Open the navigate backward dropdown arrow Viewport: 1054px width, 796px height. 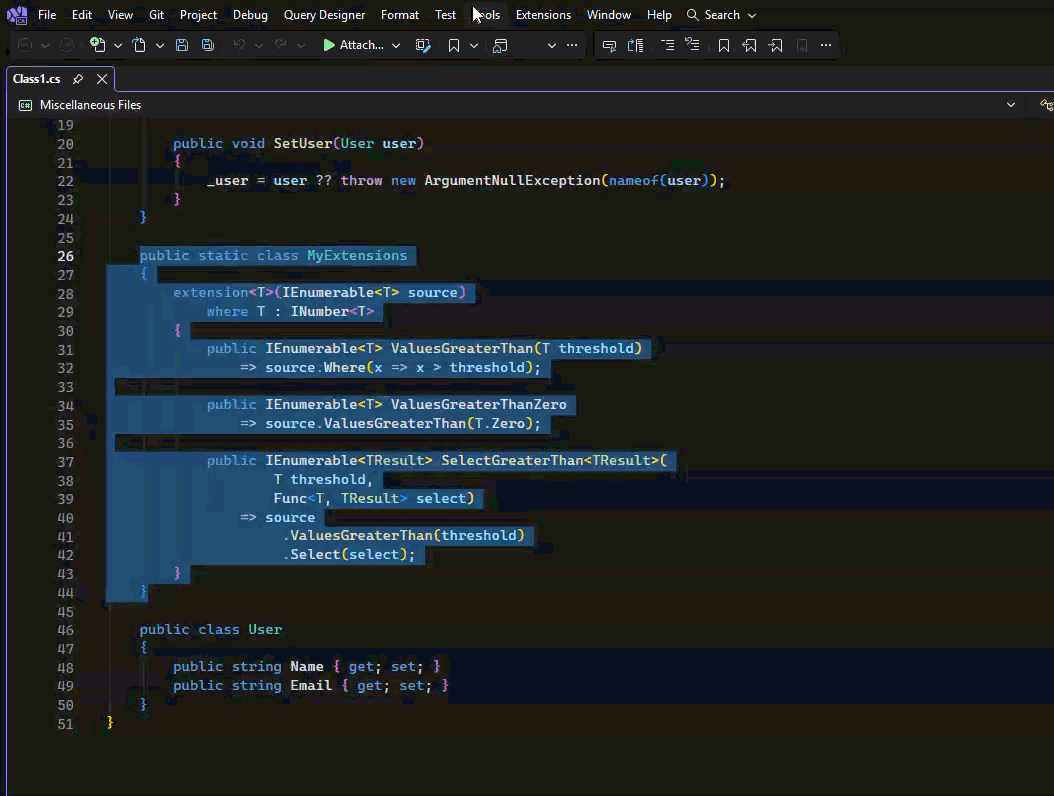click(45, 46)
